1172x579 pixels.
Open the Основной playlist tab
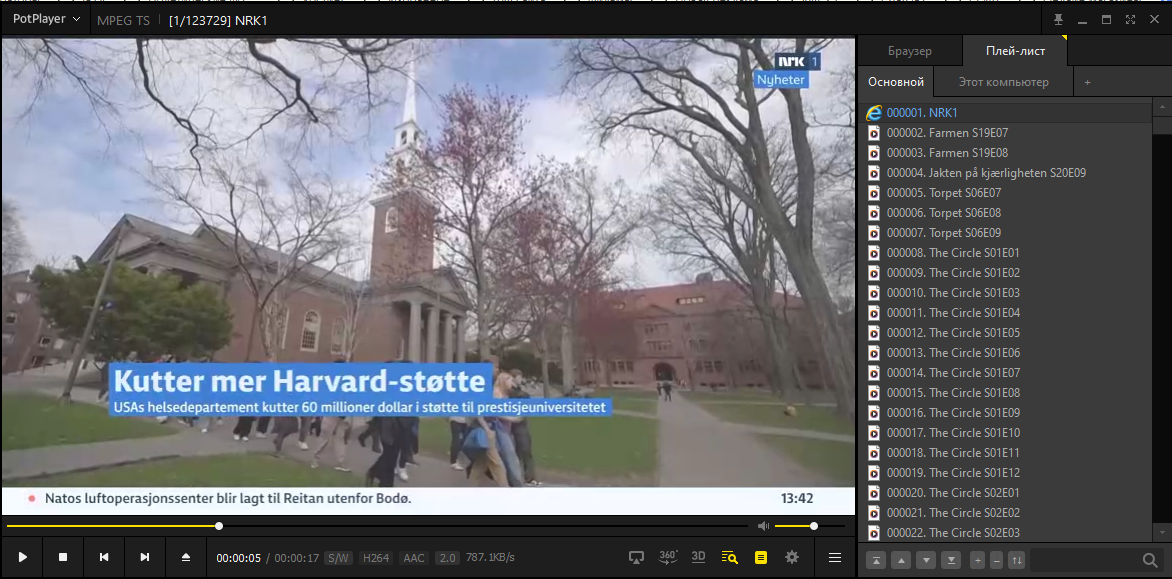[895, 82]
